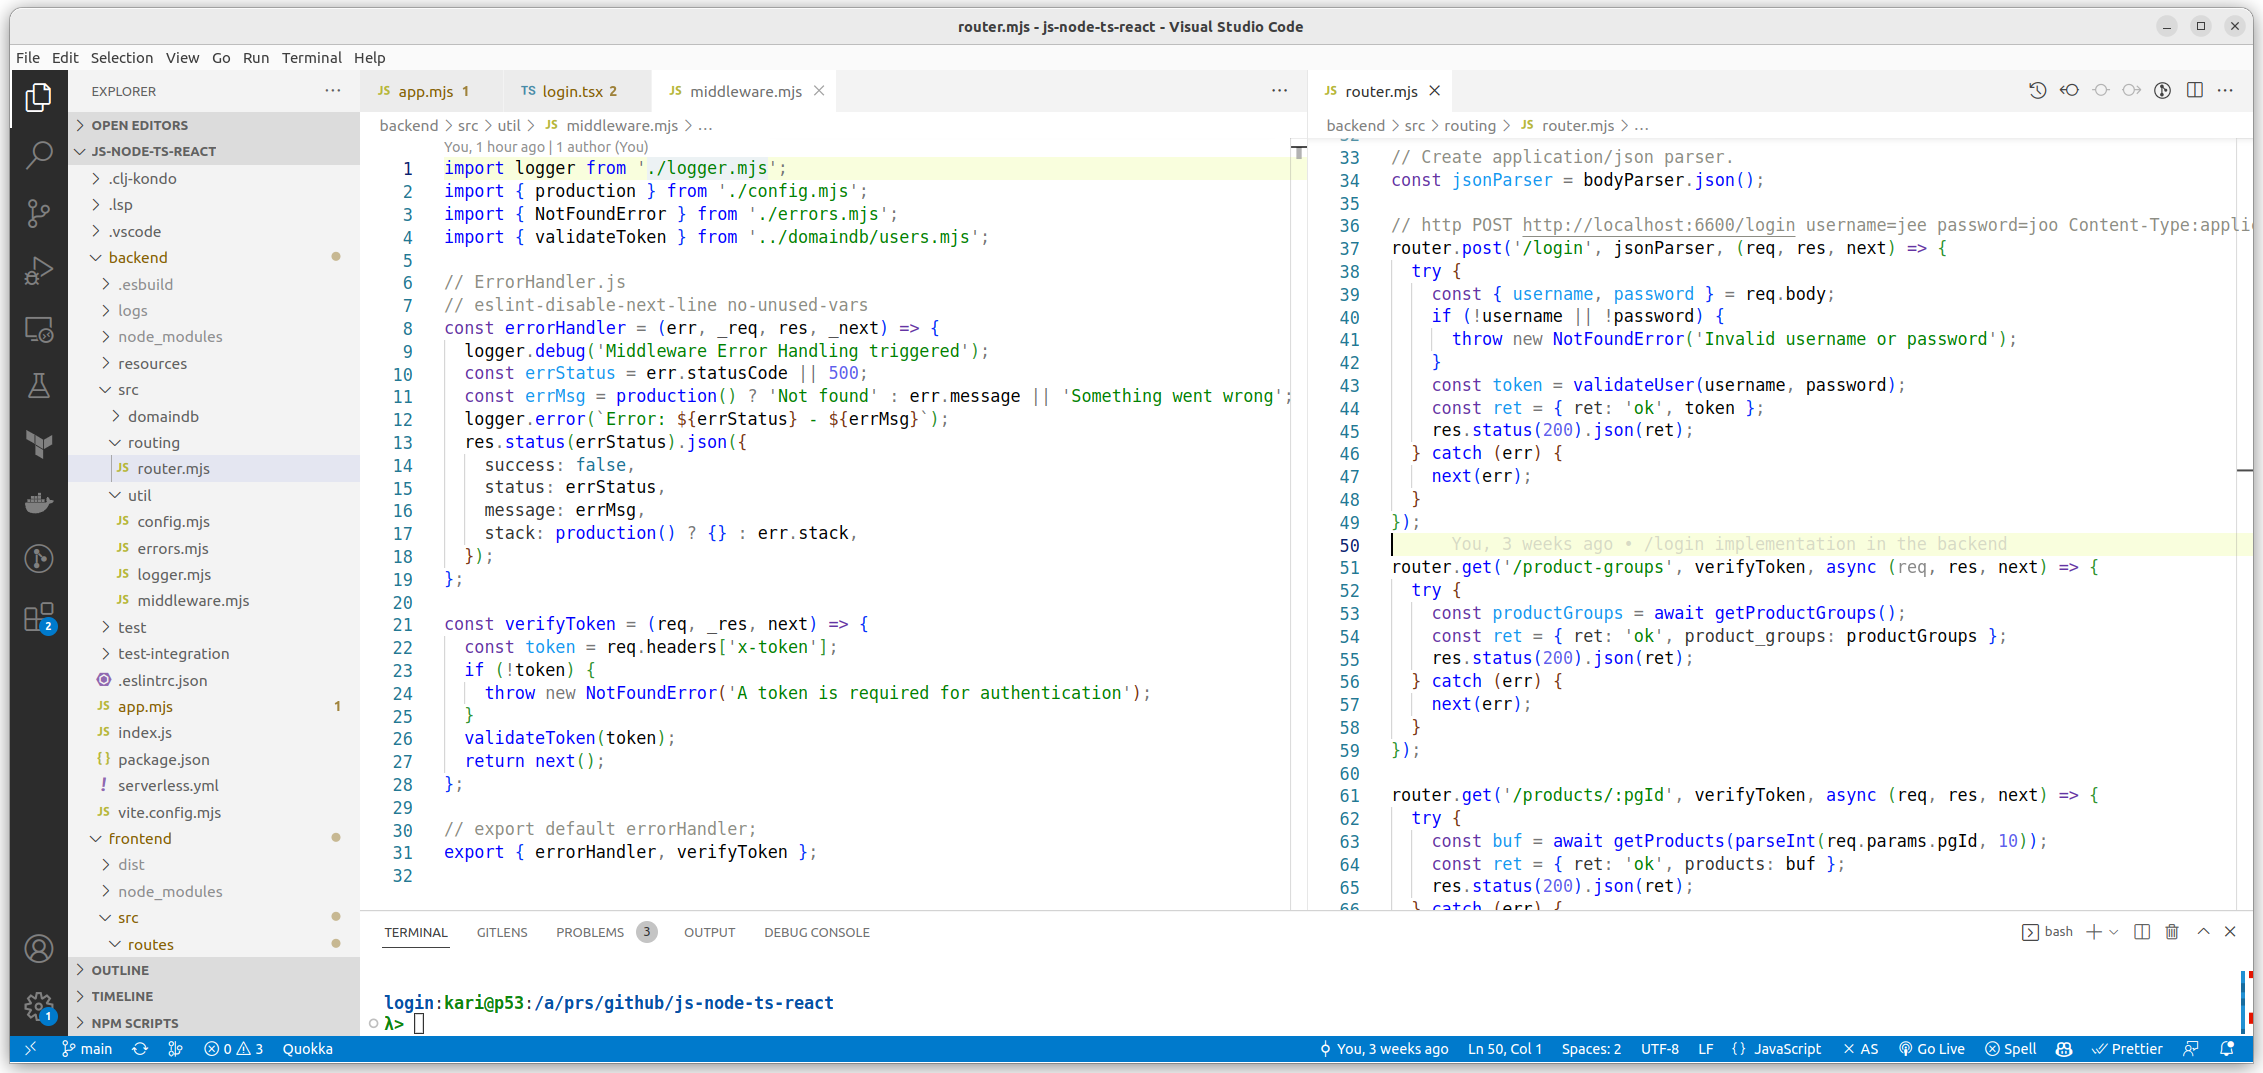Open the Manage gear menu

(38, 1006)
